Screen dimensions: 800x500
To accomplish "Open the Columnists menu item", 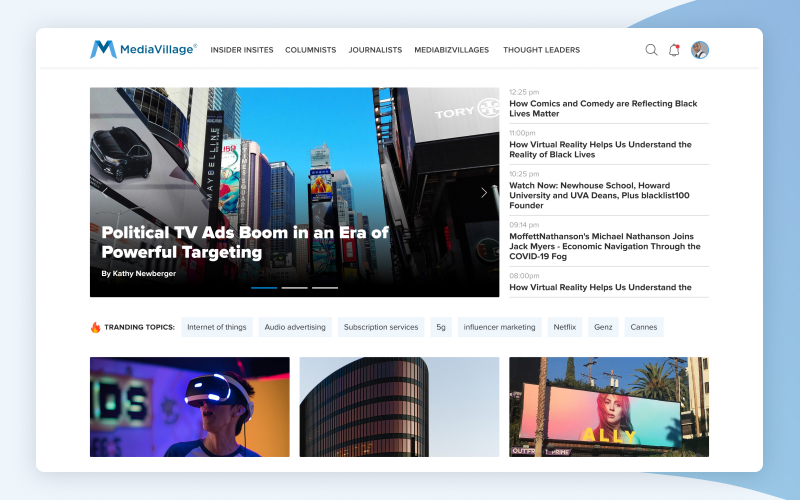I will pyautogui.click(x=310, y=50).
